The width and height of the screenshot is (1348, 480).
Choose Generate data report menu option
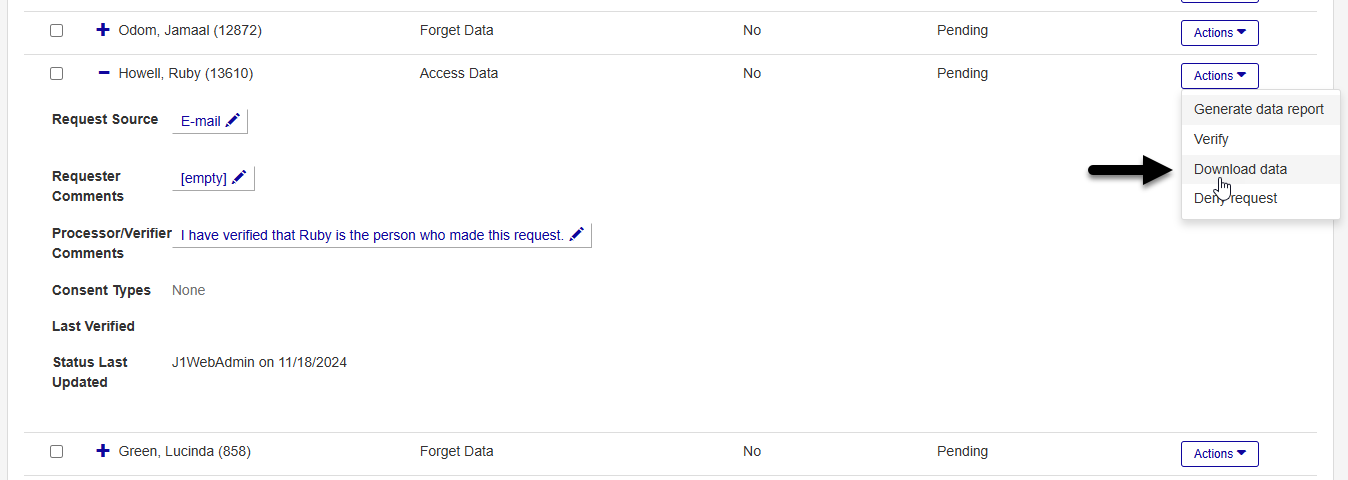click(x=1258, y=109)
